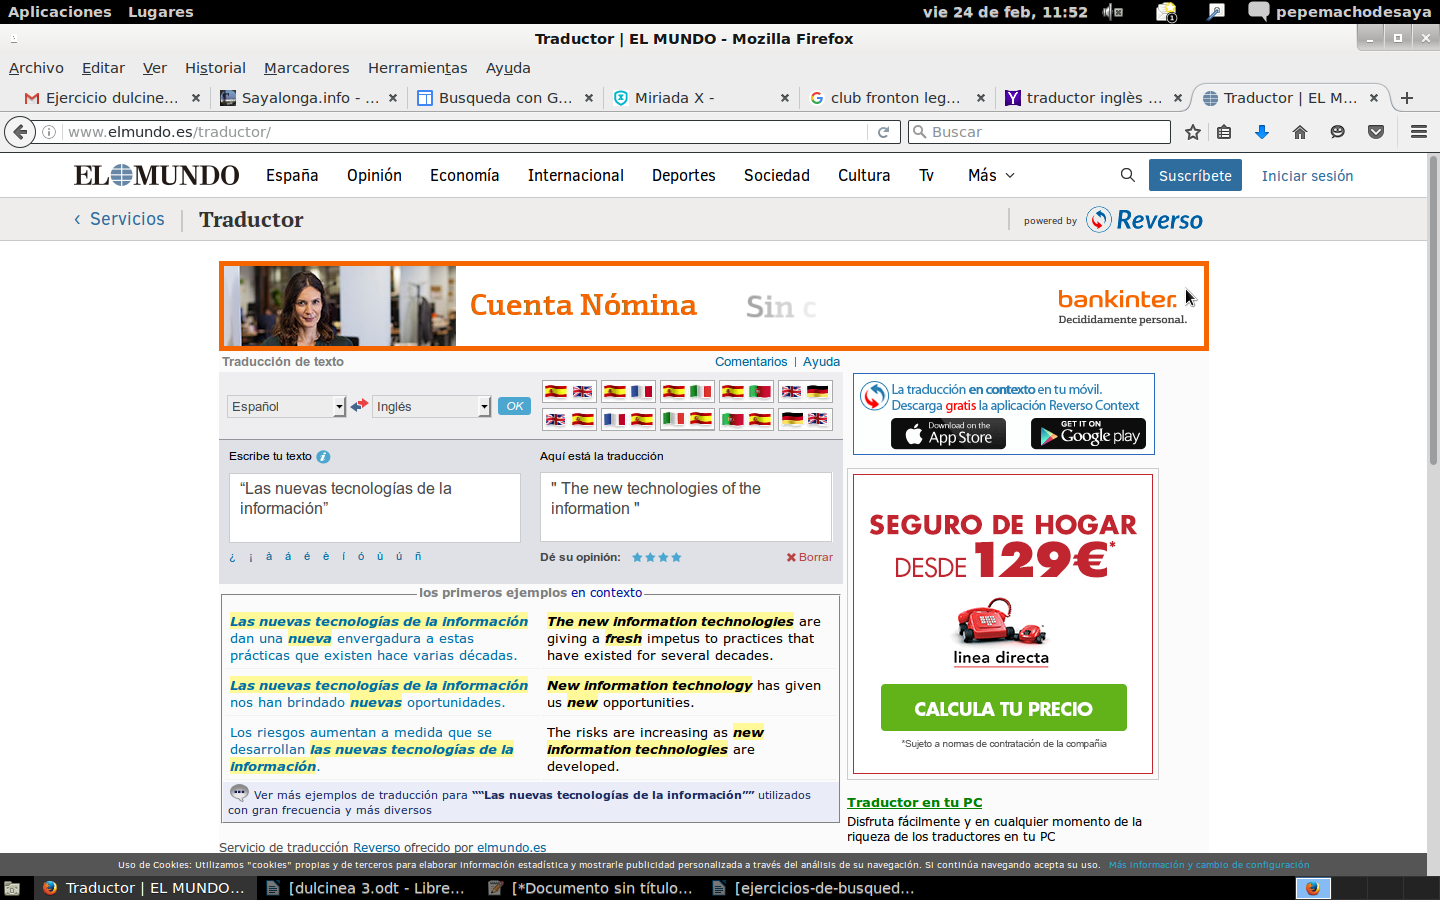
Task: Choose Portuguese to Spanish flag pair
Action: pyautogui.click(x=746, y=419)
